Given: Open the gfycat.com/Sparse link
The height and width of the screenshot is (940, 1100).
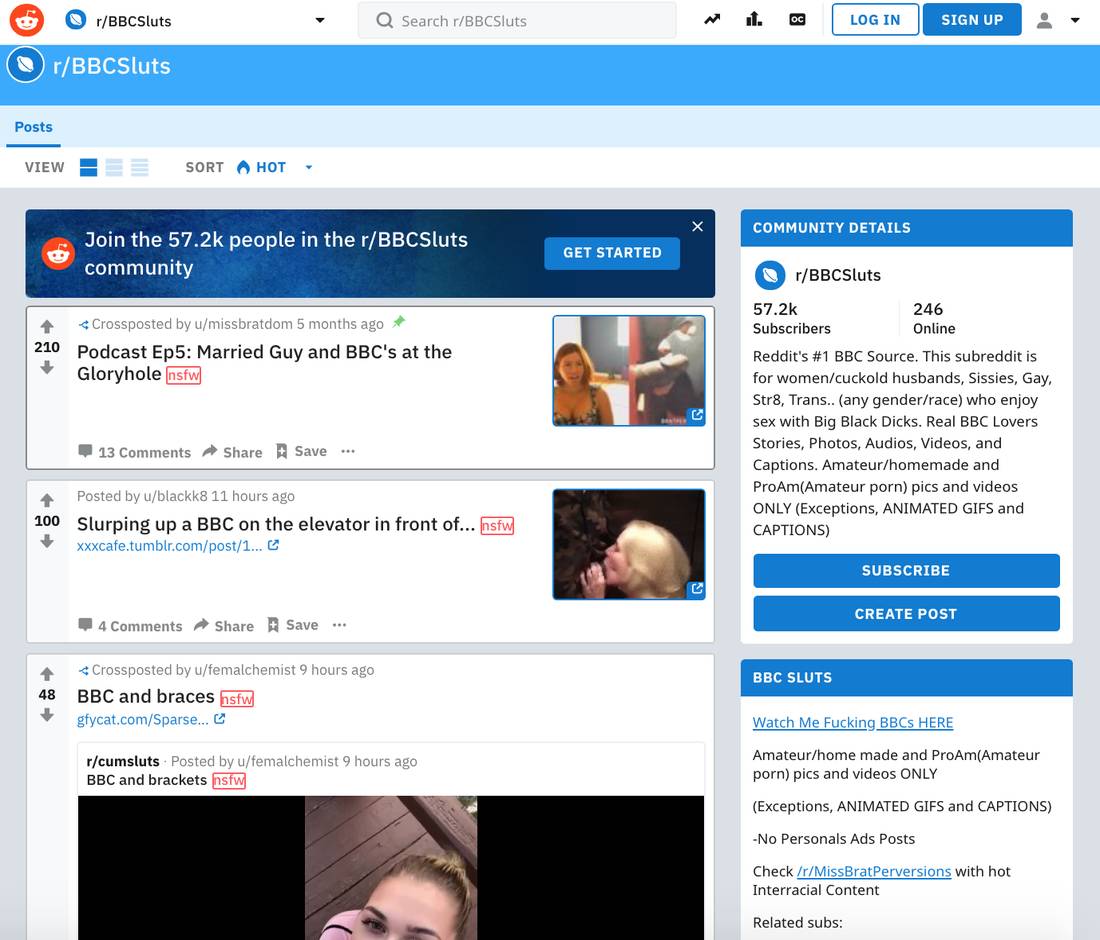Looking at the screenshot, I should click(142, 720).
